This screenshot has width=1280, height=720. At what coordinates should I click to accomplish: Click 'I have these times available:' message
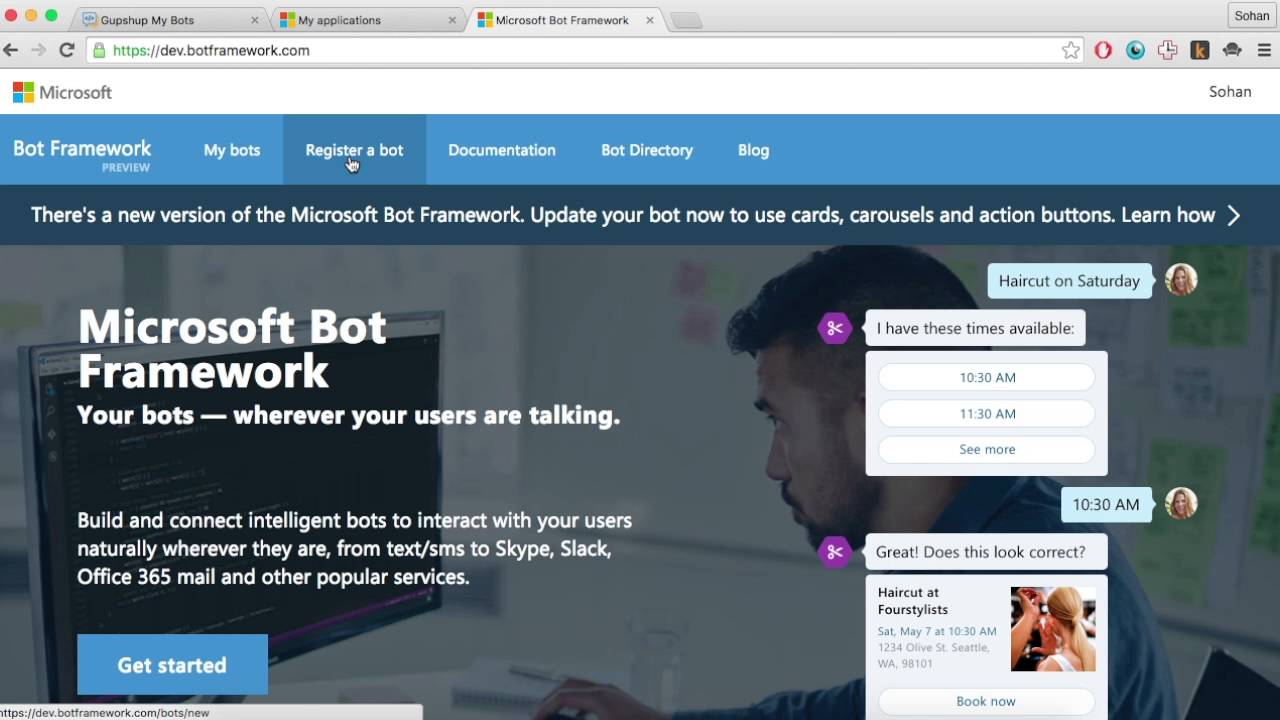[x=975, y=328]
